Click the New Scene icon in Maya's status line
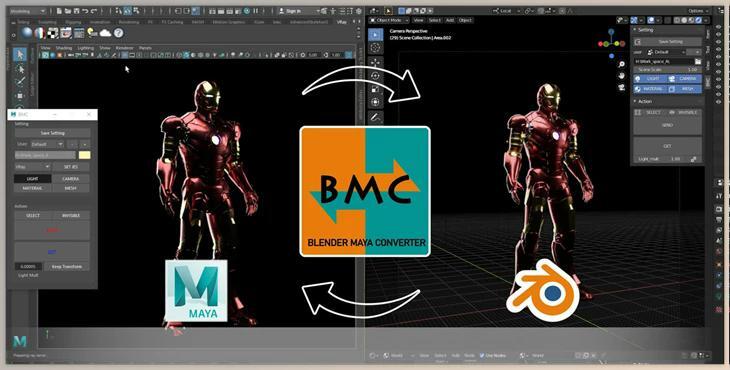The width and height of the screenshot is (730, 370). [x=60, y=11]
